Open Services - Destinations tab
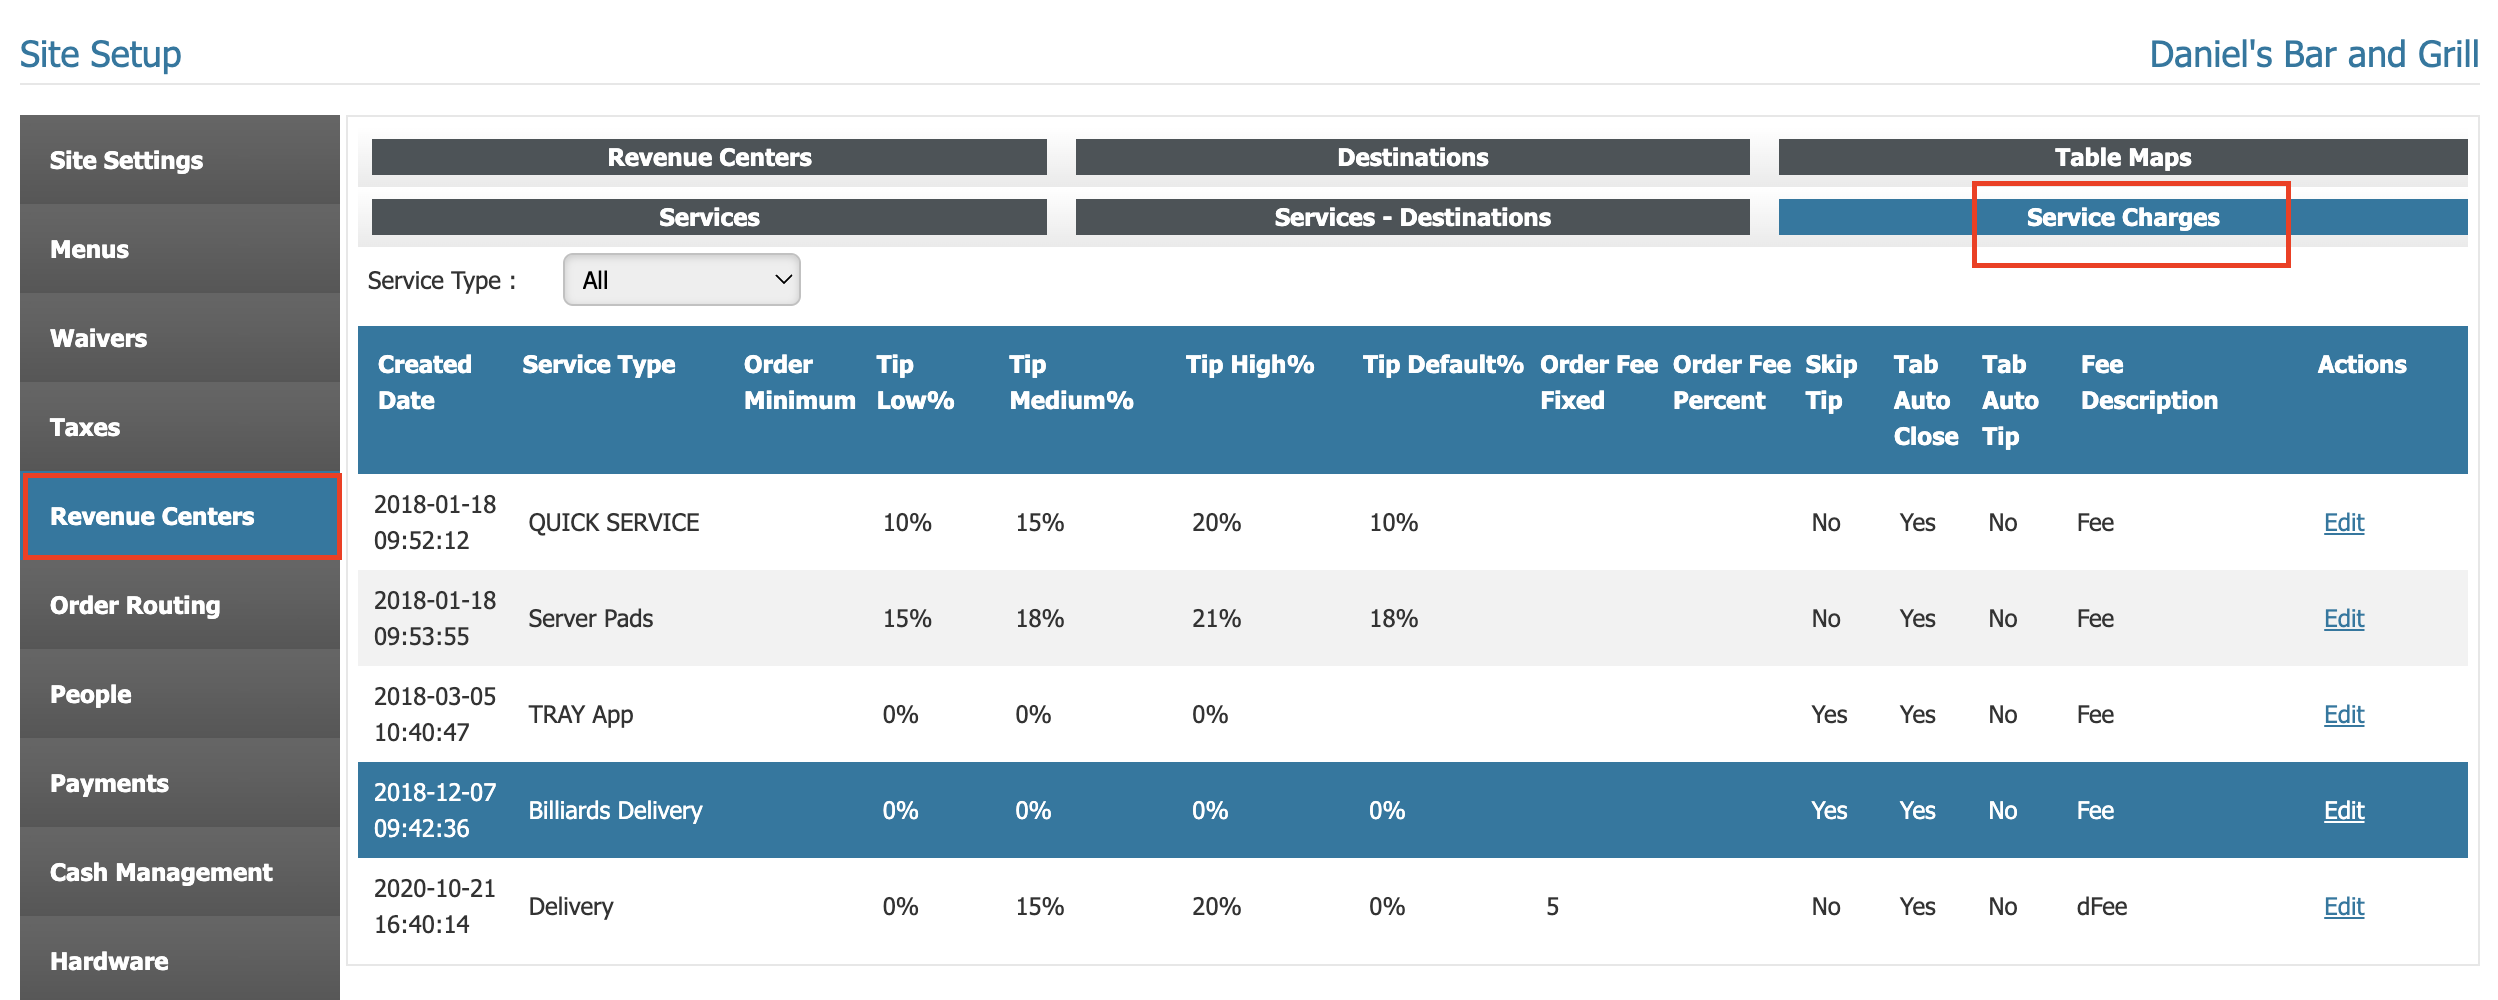 click(x=1412, y=217)
